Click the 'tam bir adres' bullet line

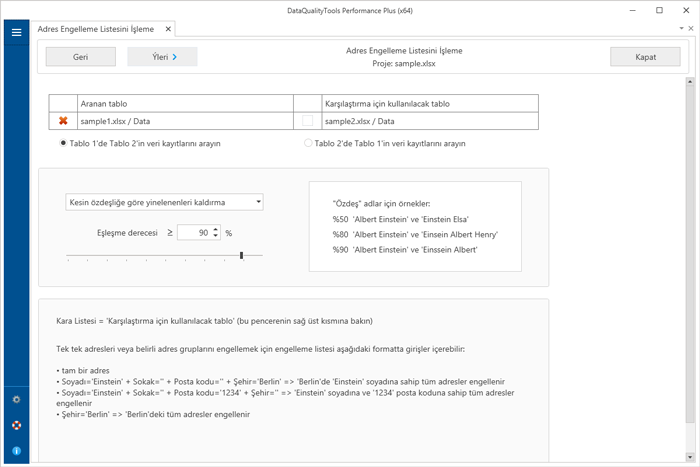(x=83, y=371)
